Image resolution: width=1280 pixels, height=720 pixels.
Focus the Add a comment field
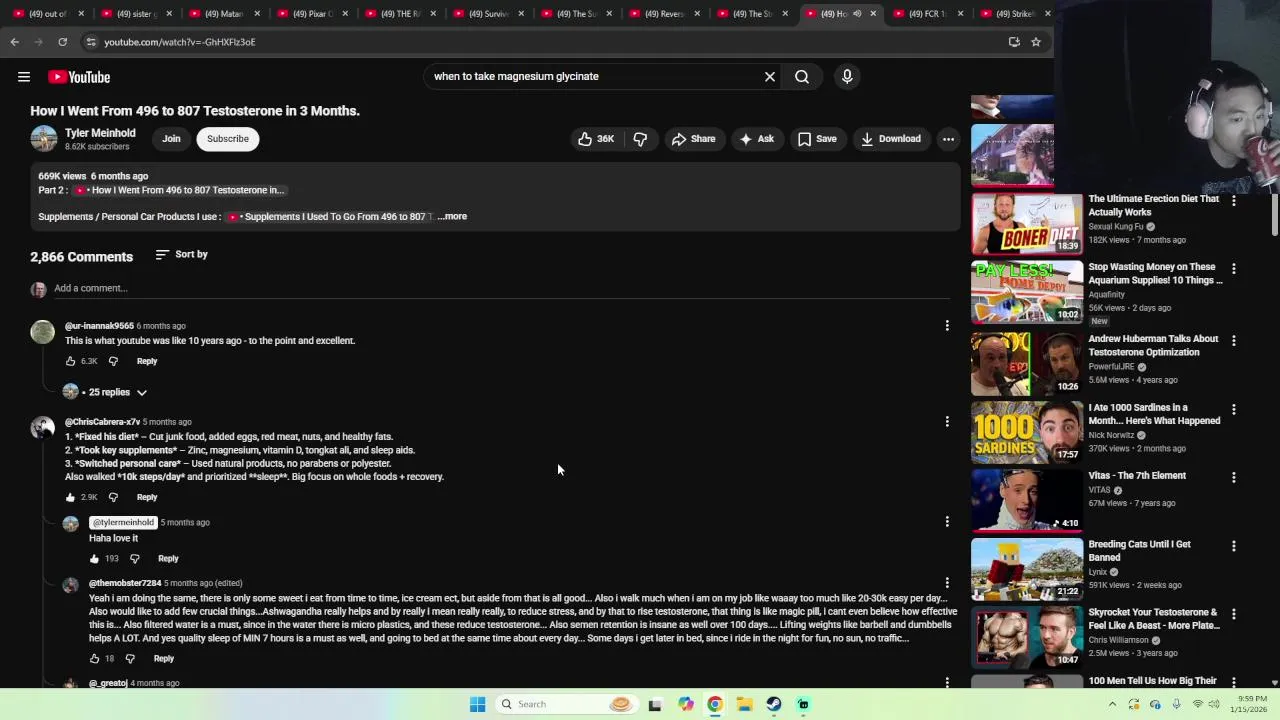[500, 288]
